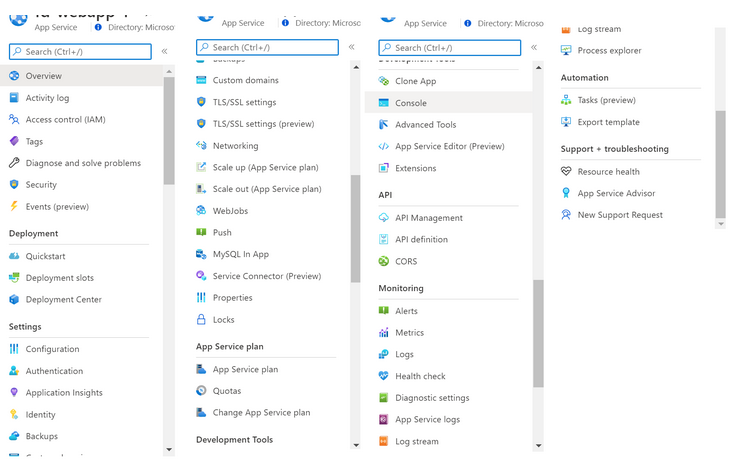Open the Application Insights bulb icon
752x470 pixels.
[x=14, y=392]
